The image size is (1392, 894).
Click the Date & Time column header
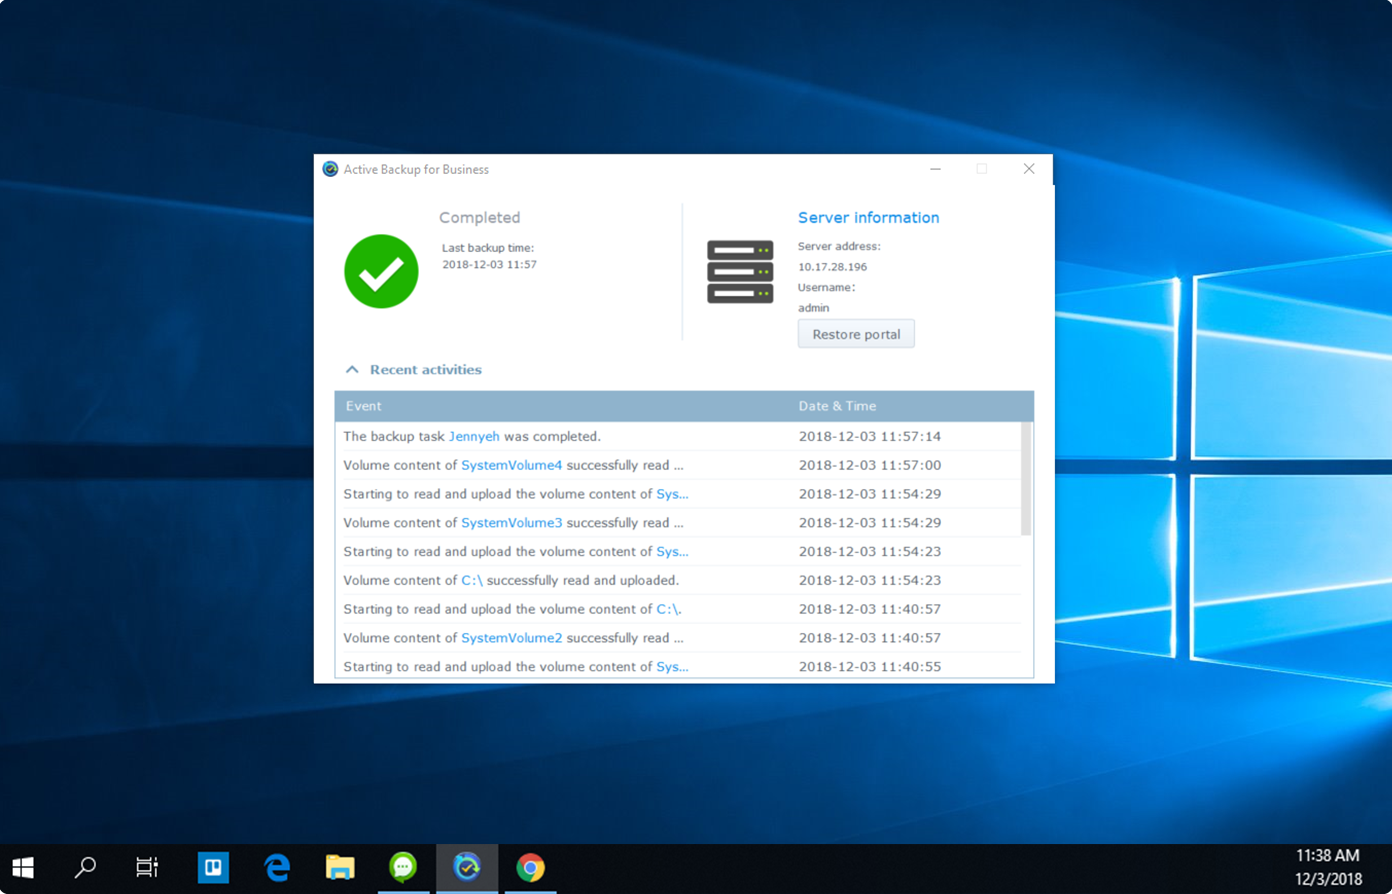[x=837, y=406]
